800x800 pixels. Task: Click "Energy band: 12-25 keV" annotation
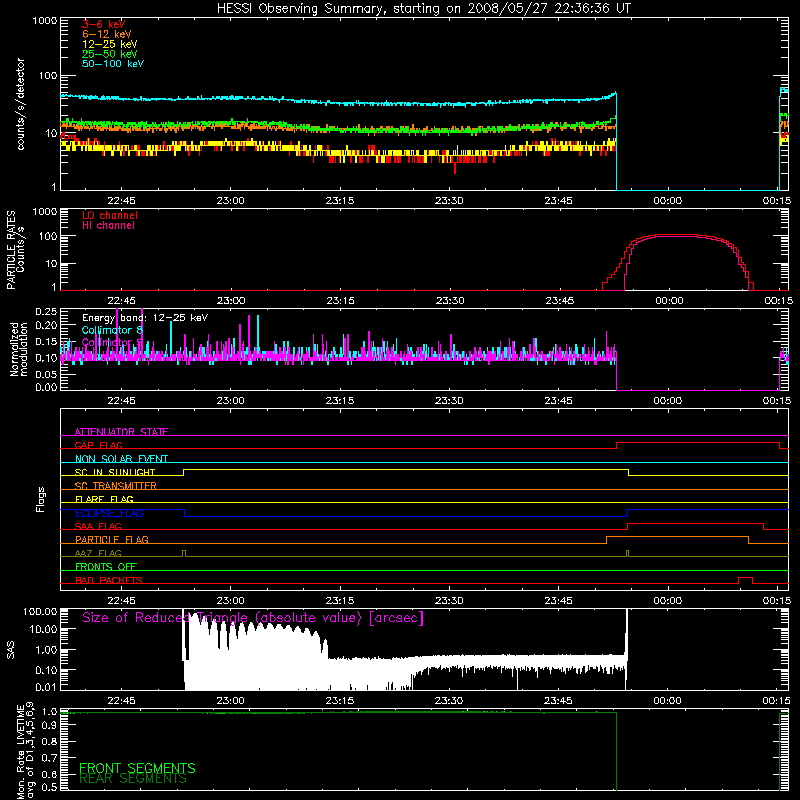click(145, 318)
